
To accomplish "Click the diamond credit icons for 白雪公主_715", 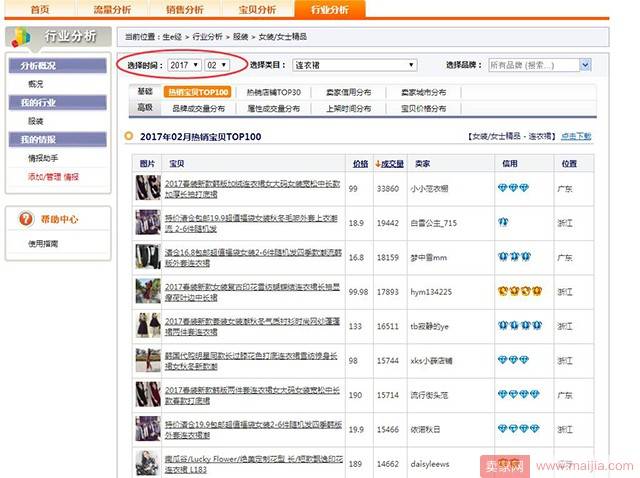I will click(503, 222).
